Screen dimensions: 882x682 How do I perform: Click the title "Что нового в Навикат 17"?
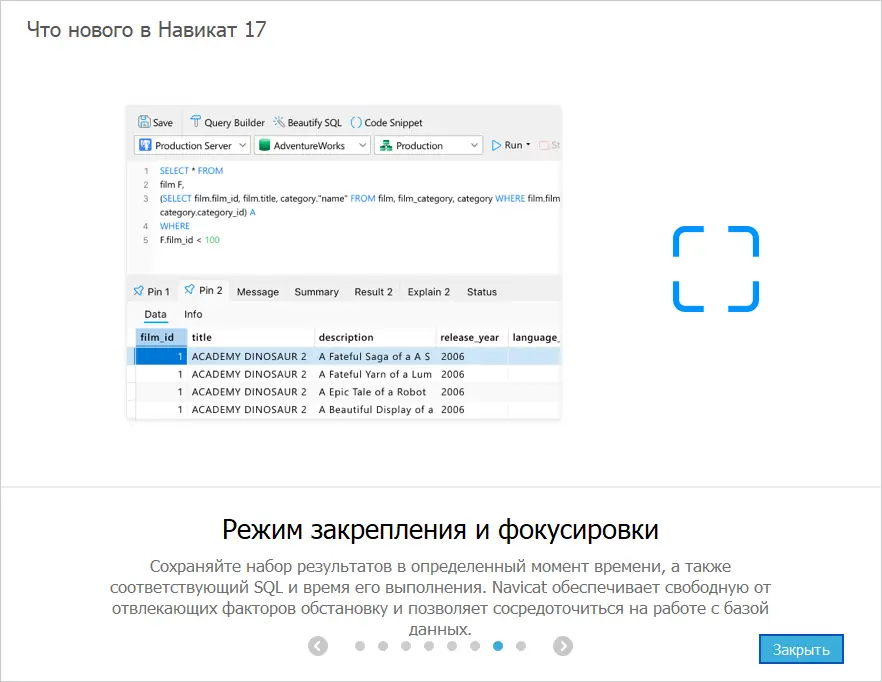[147, 29]
